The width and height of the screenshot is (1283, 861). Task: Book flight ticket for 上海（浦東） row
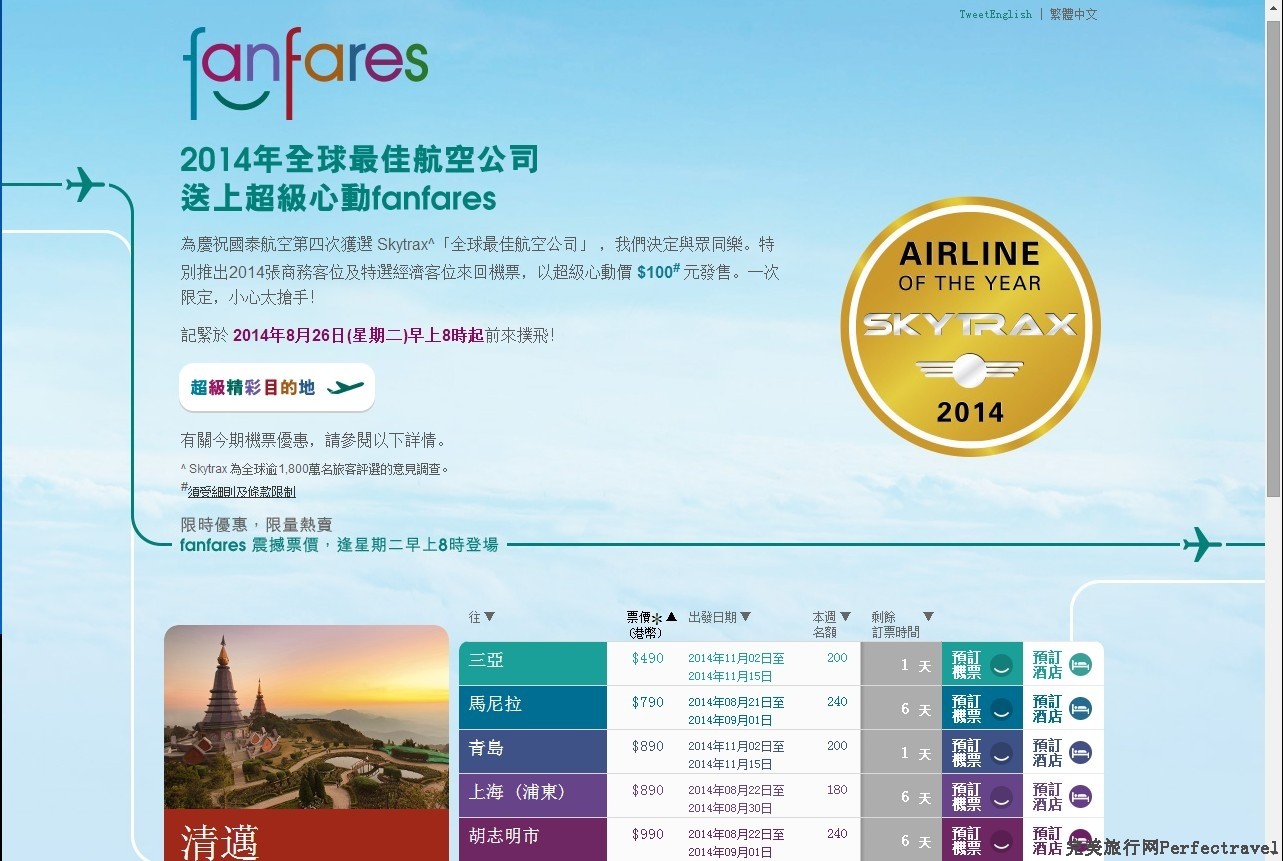click(982, 796)
